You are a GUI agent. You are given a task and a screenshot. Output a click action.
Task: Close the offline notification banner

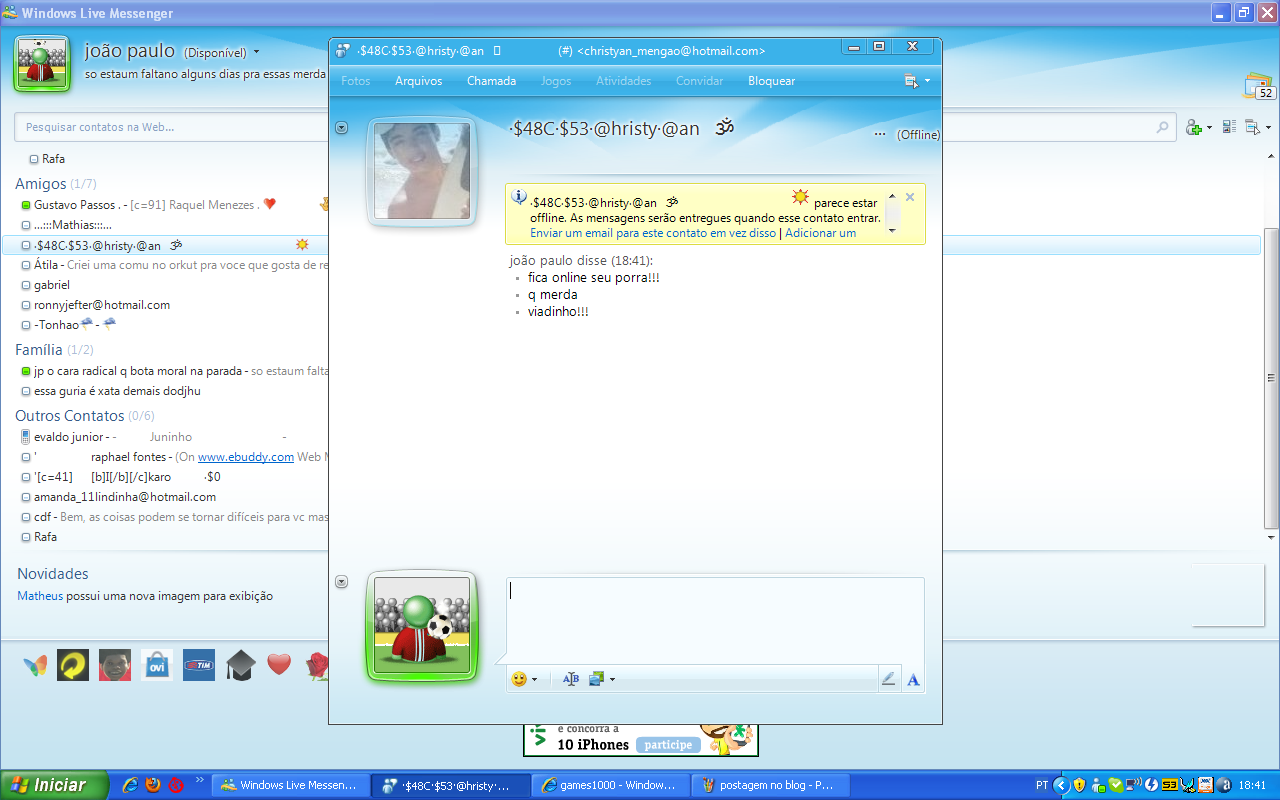coord(910,197)
